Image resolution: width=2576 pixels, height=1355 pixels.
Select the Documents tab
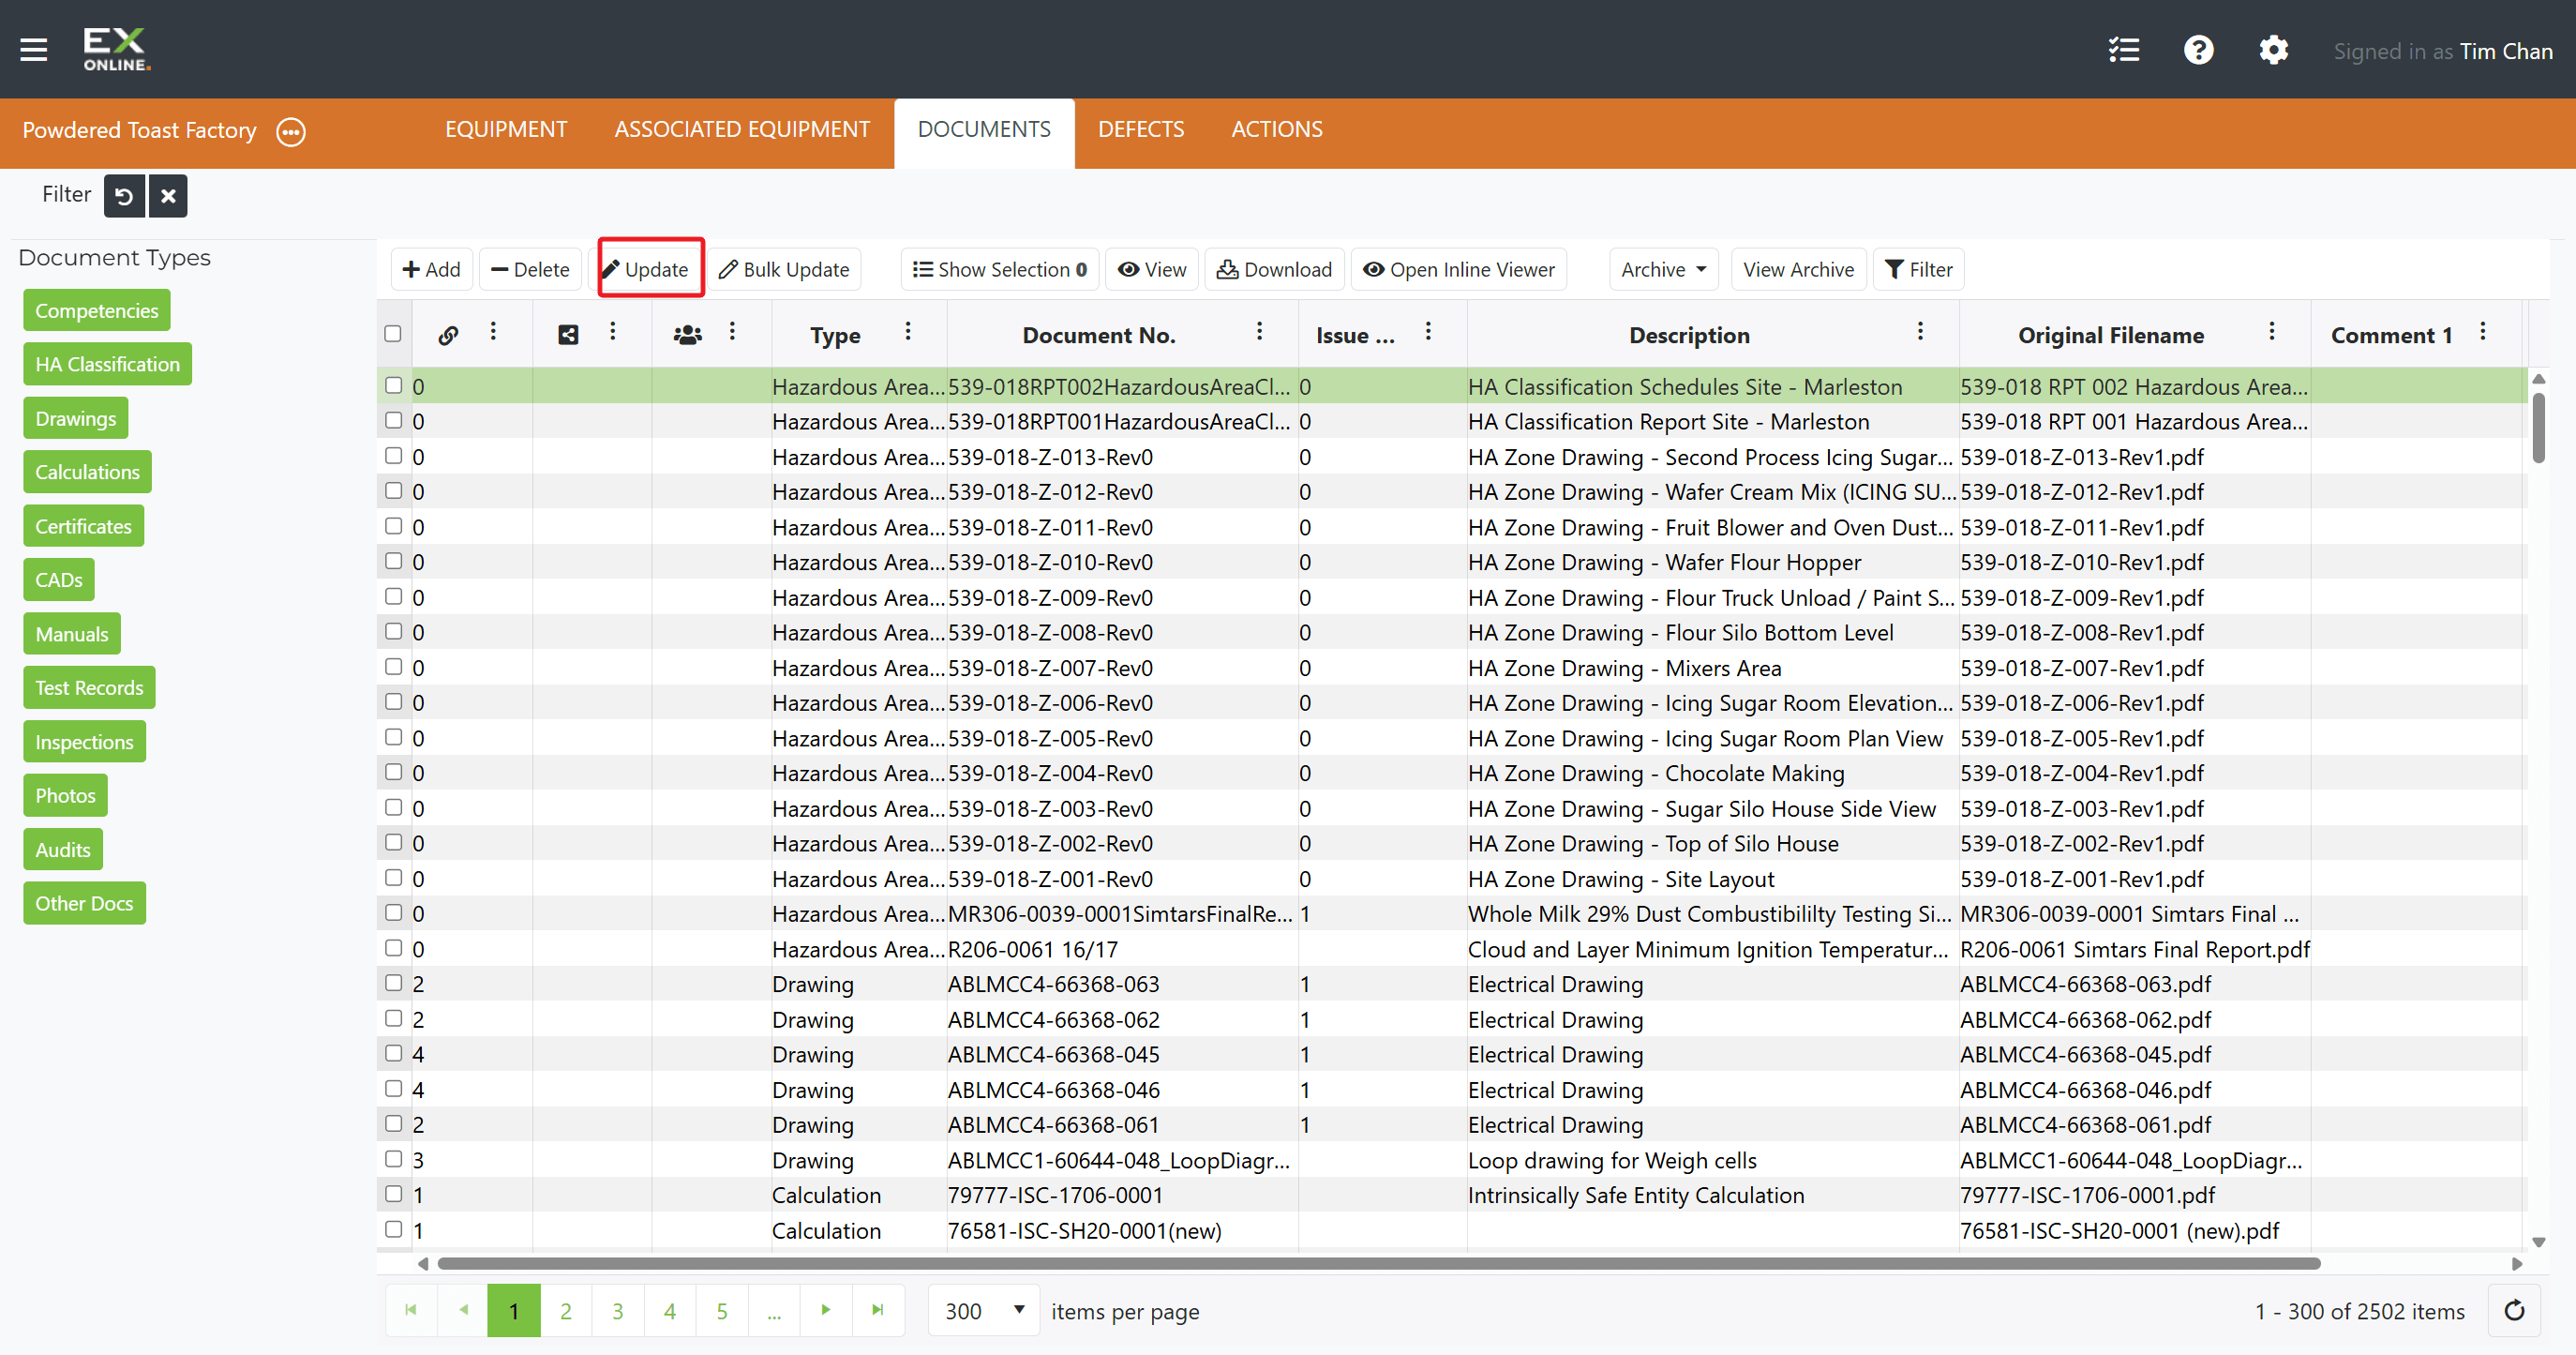[x=984, y=130]
